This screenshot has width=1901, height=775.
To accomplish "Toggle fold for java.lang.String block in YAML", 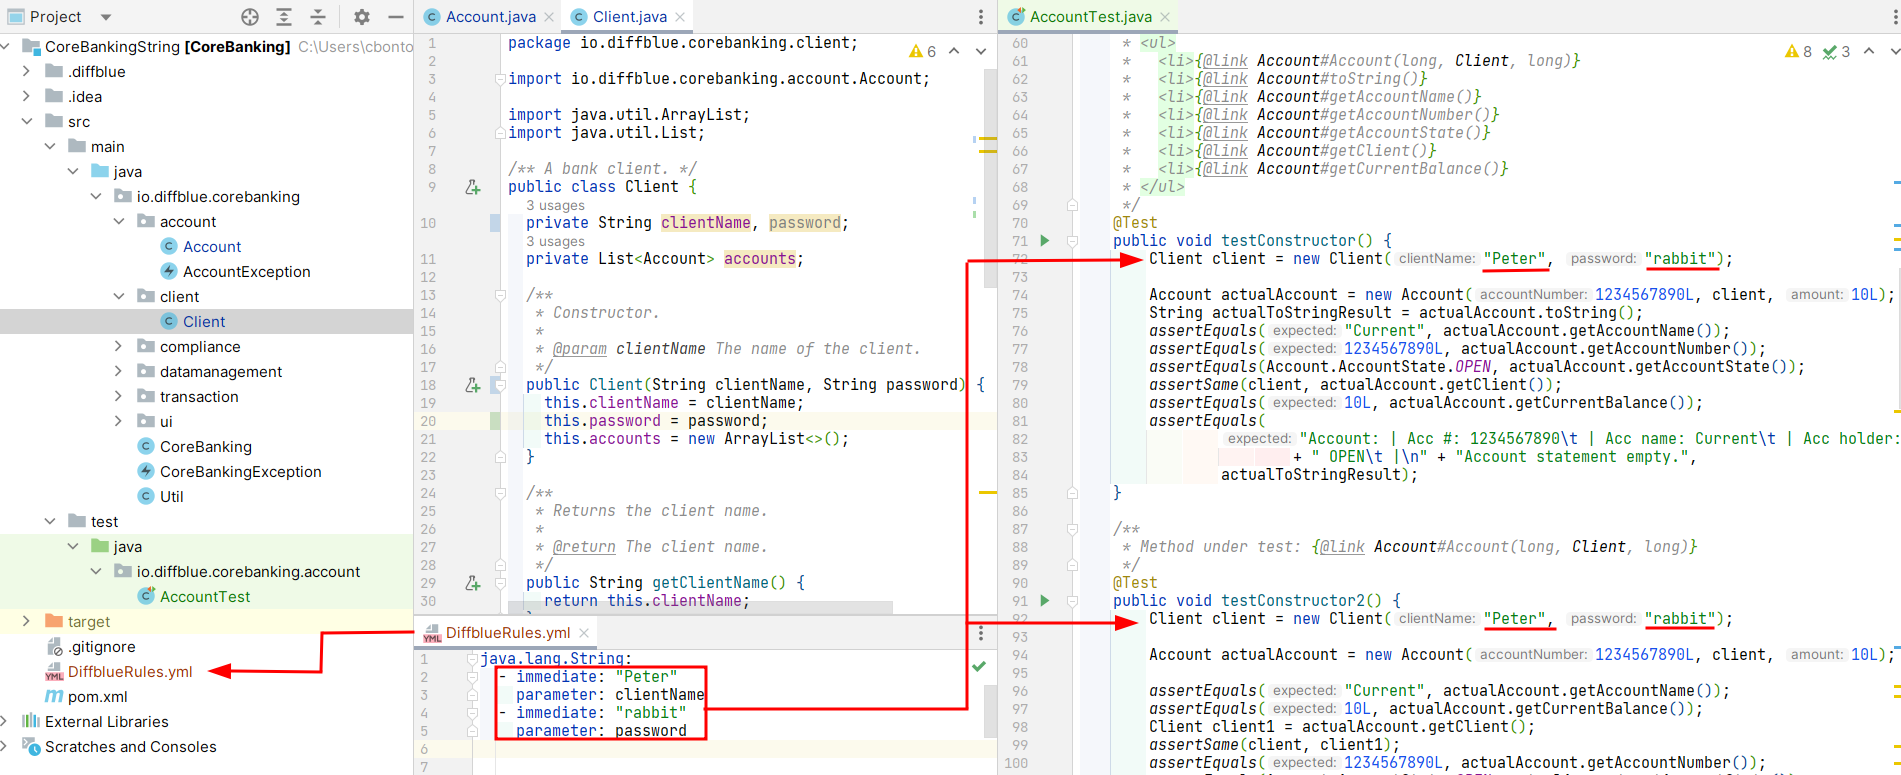I will click(x=472, y=659).
